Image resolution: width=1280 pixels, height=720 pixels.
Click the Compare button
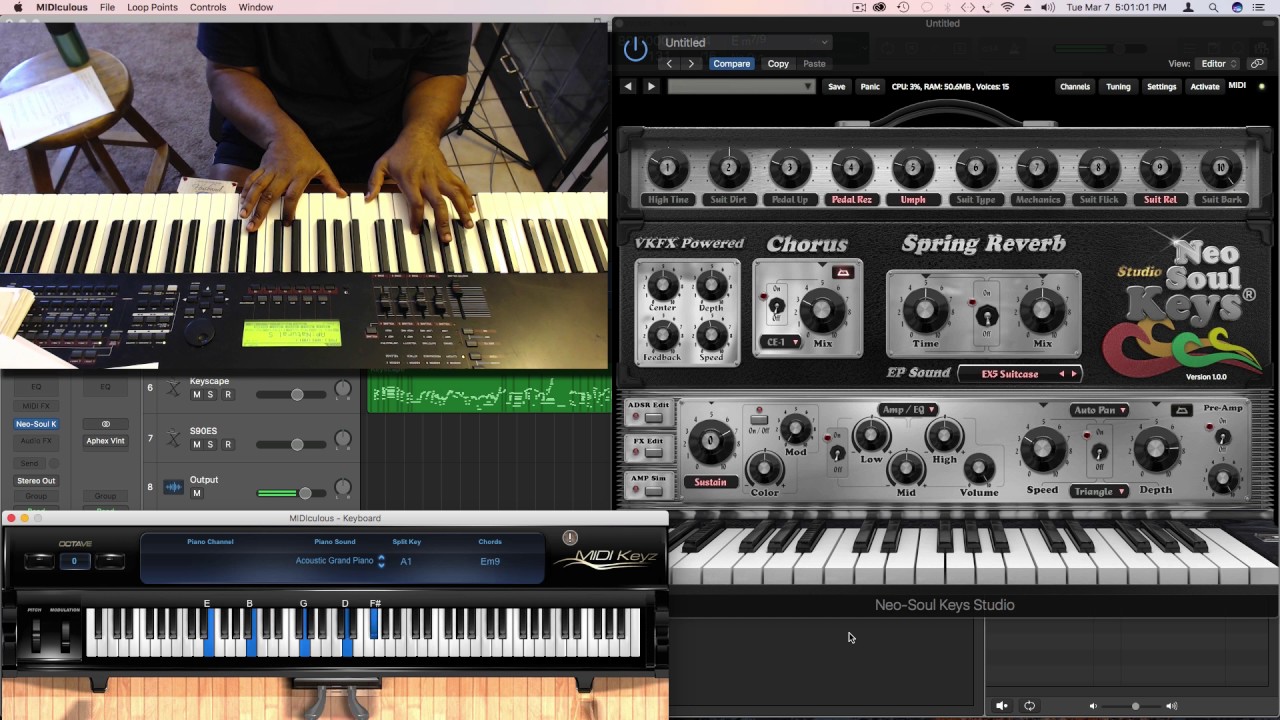731,64
